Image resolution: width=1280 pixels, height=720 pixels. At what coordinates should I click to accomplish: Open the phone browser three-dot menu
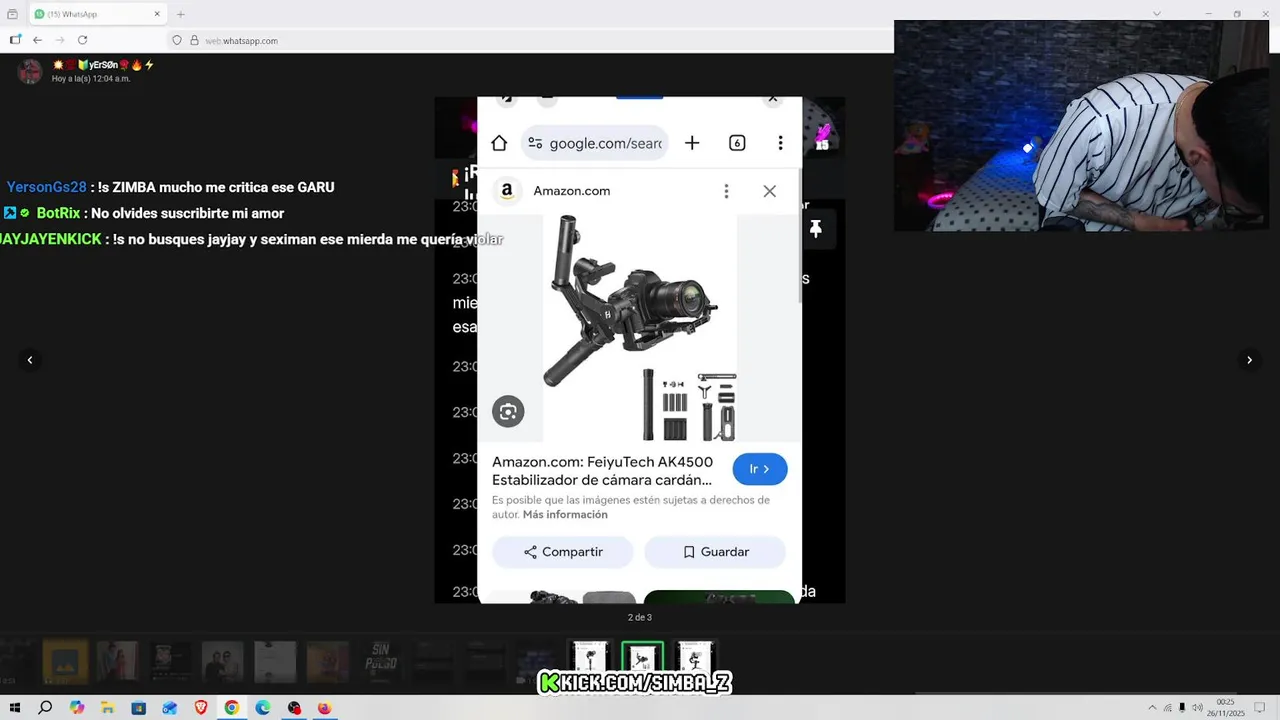pyautogui.click(x=780, y=143)
